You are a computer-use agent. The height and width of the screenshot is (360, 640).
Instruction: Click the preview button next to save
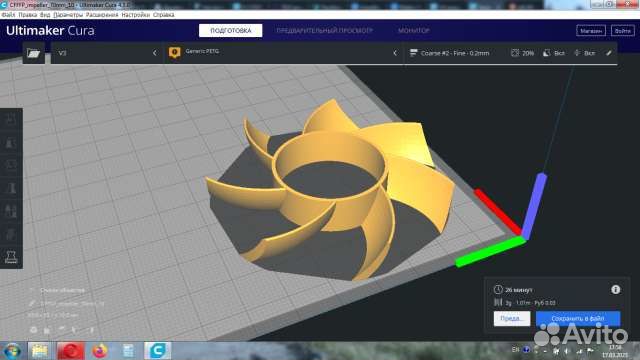tap(512, 318)
